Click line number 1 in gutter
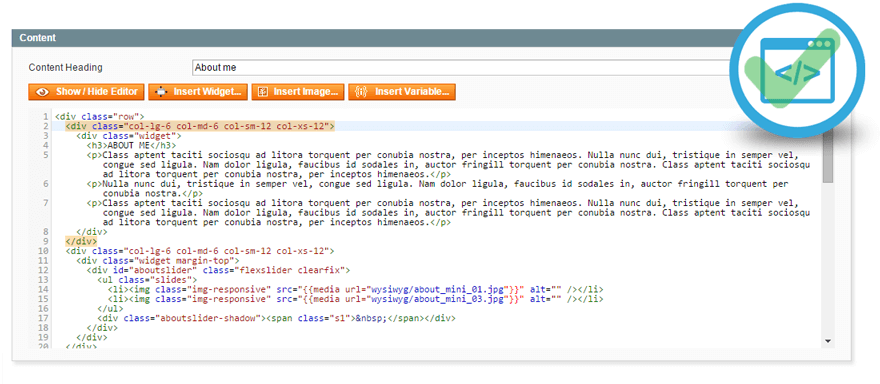 45,117
